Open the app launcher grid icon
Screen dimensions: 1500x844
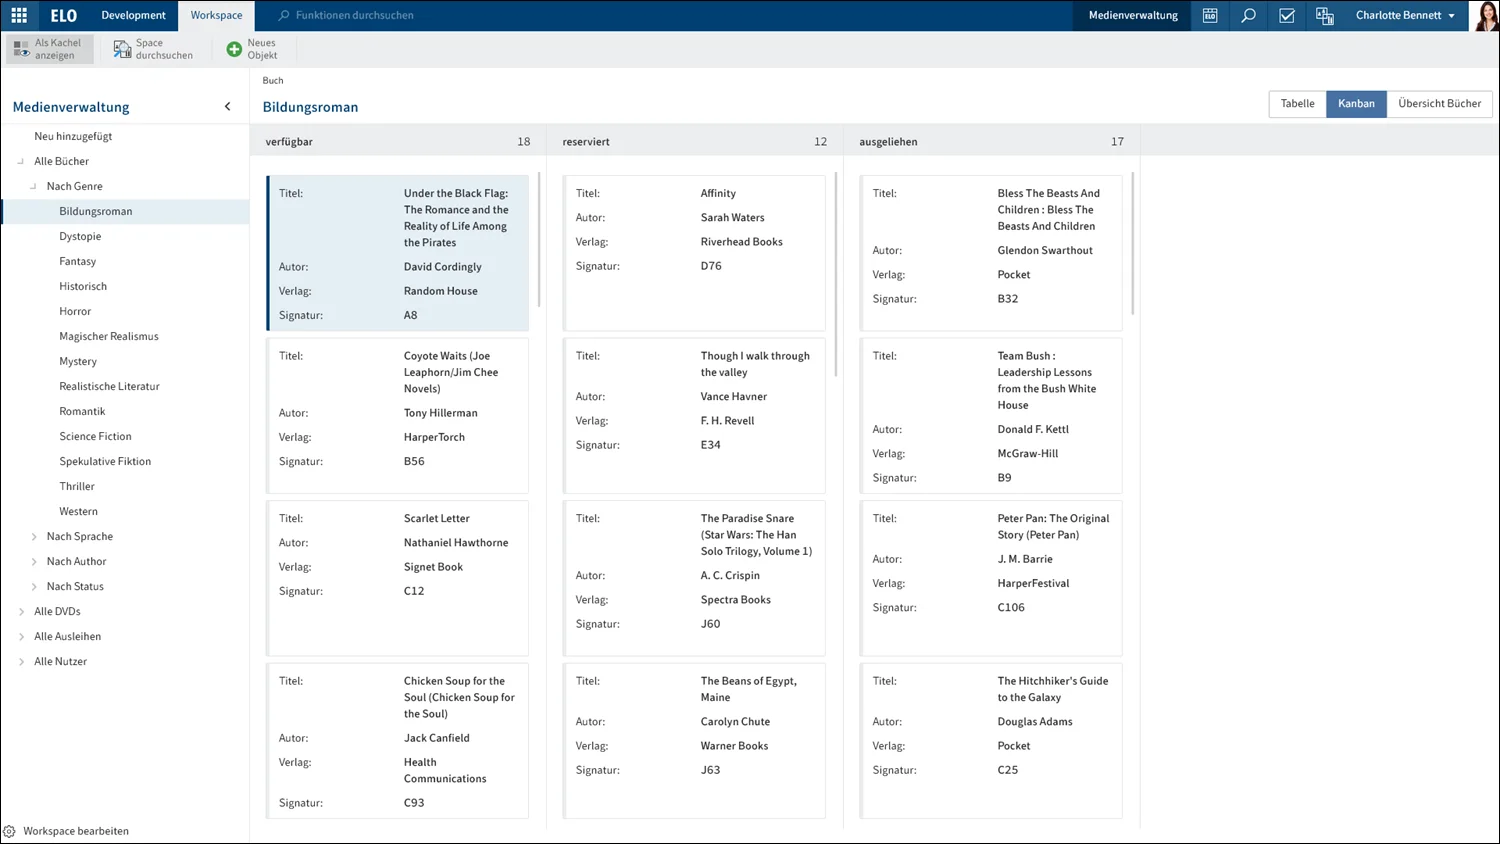pos(19,15)
